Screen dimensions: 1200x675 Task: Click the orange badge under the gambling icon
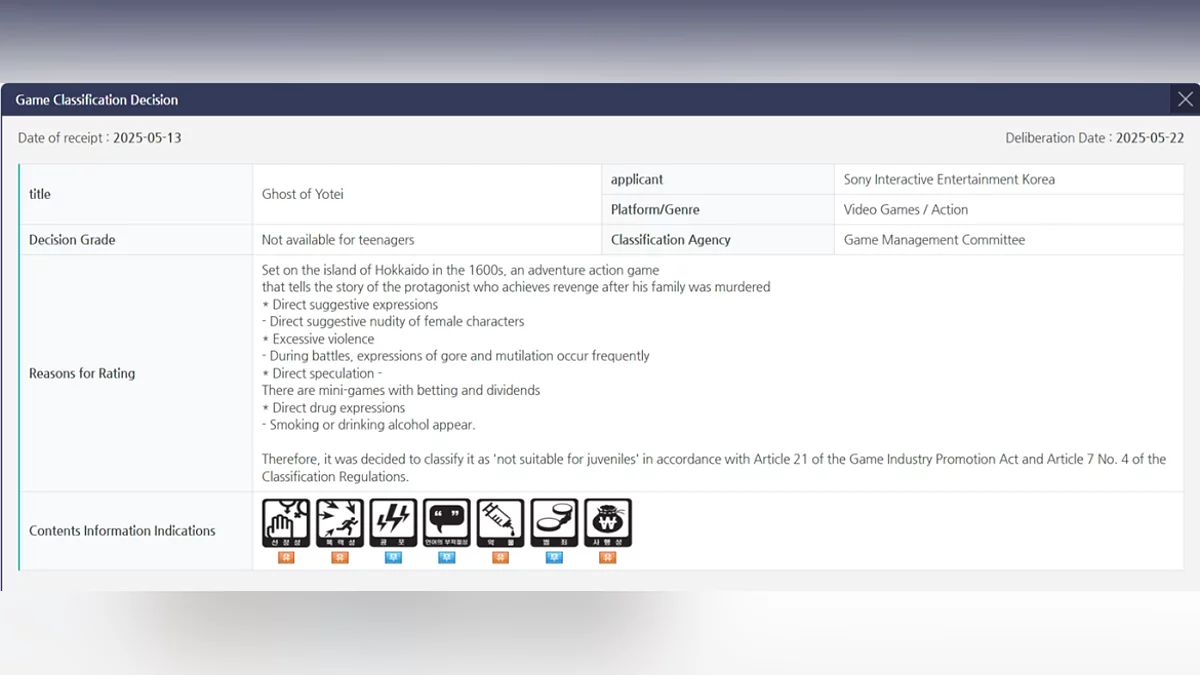tap(607, 558)
